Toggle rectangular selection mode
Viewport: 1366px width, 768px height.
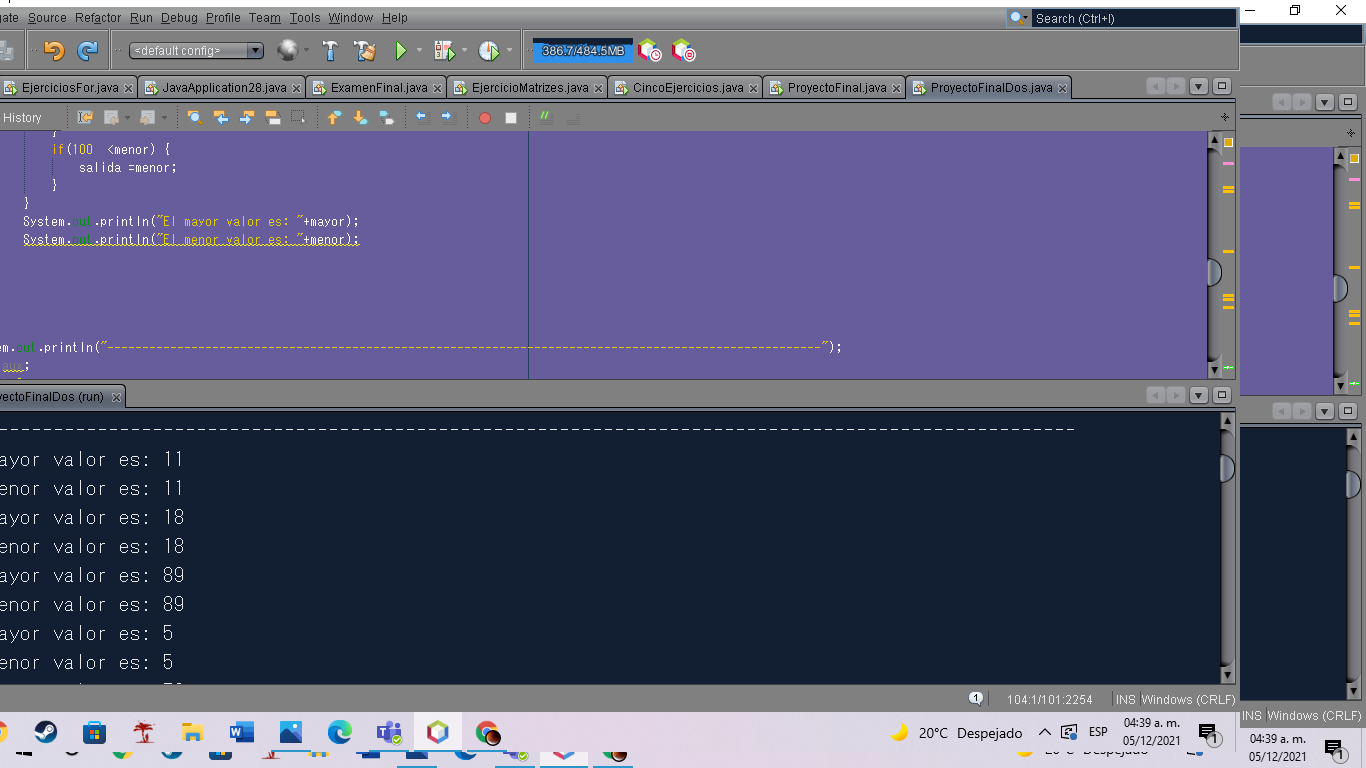tap(298, 117)
